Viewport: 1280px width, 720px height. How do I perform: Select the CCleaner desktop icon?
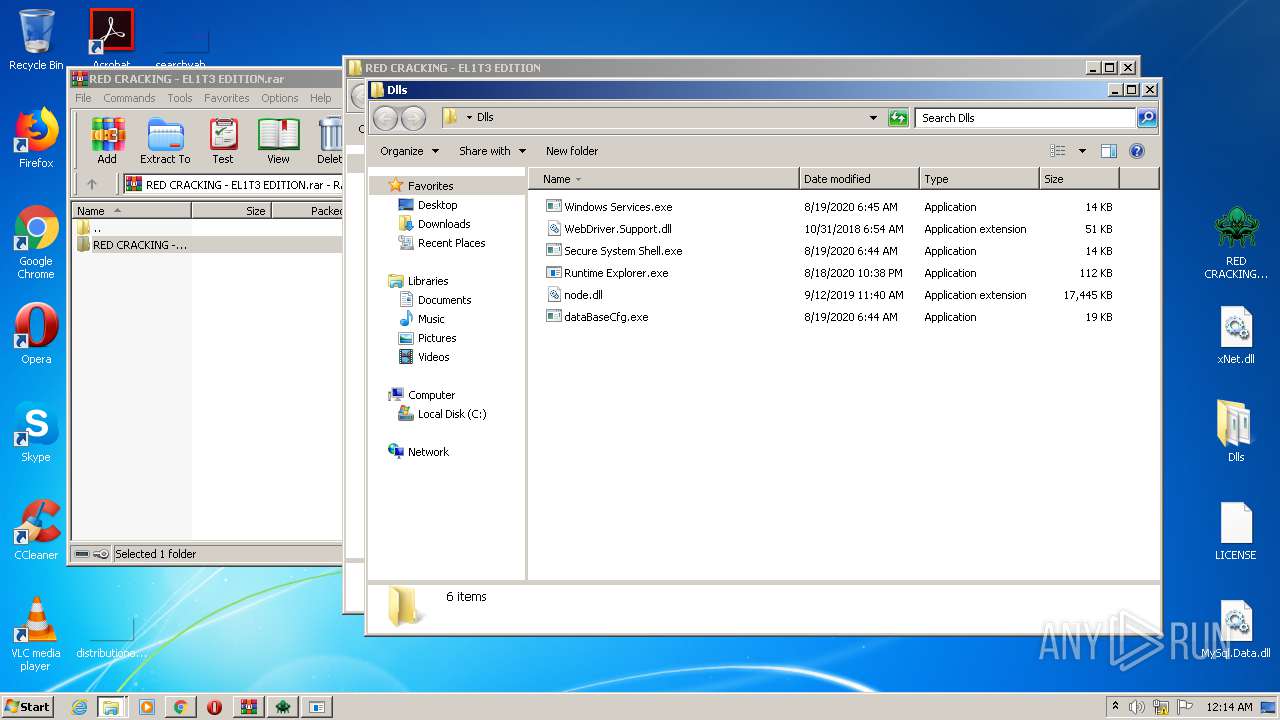pyautogui.click(x=36, y=530)
